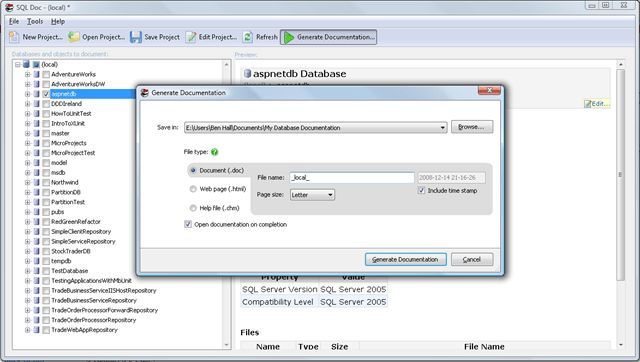Select the Web page (.html) radio button
This screenshot has width=640, height=362.
193,189
